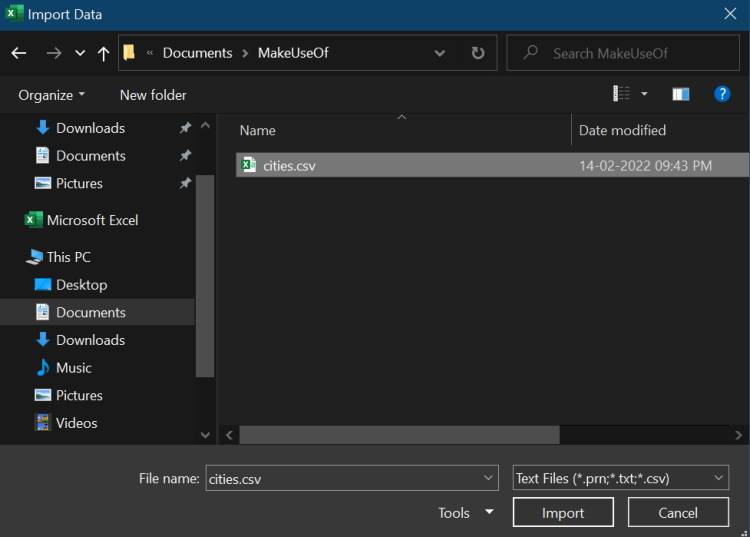Open the Tools menu

pos(465,513)
